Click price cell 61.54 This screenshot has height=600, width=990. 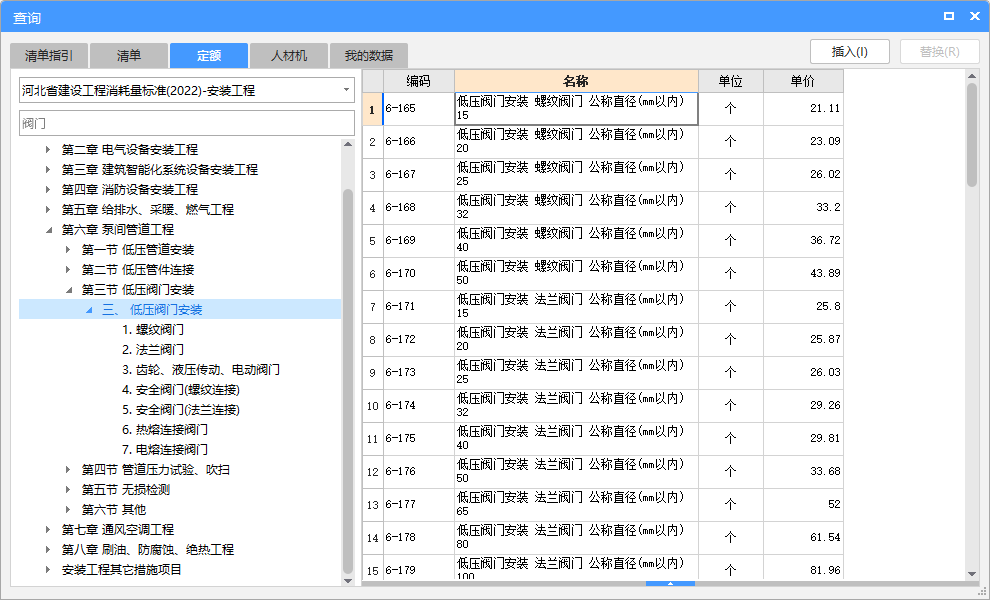pos(803,537)
